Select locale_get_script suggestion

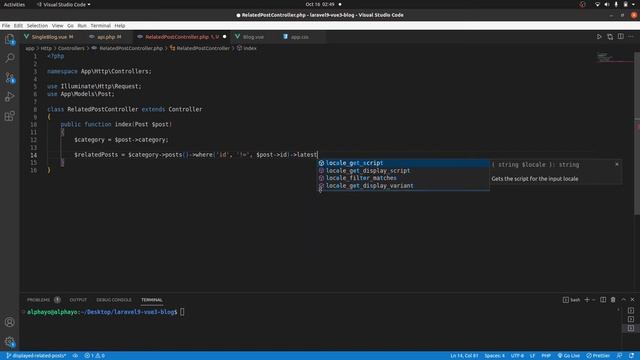[x=403, y=163]
